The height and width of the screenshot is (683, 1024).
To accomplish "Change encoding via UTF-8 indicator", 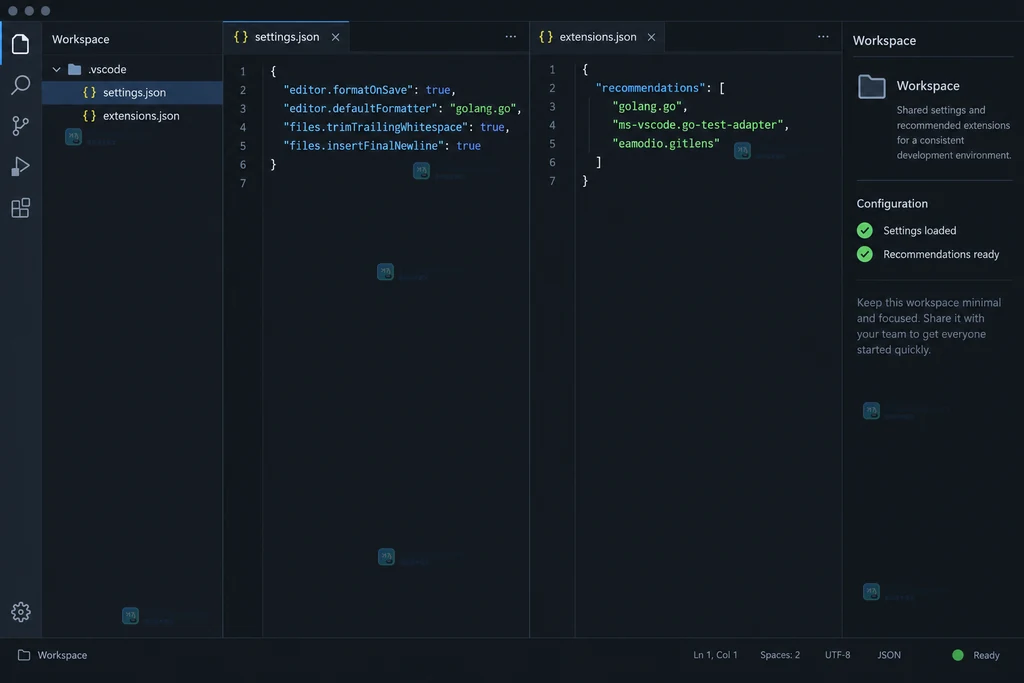I will [837, 655].
